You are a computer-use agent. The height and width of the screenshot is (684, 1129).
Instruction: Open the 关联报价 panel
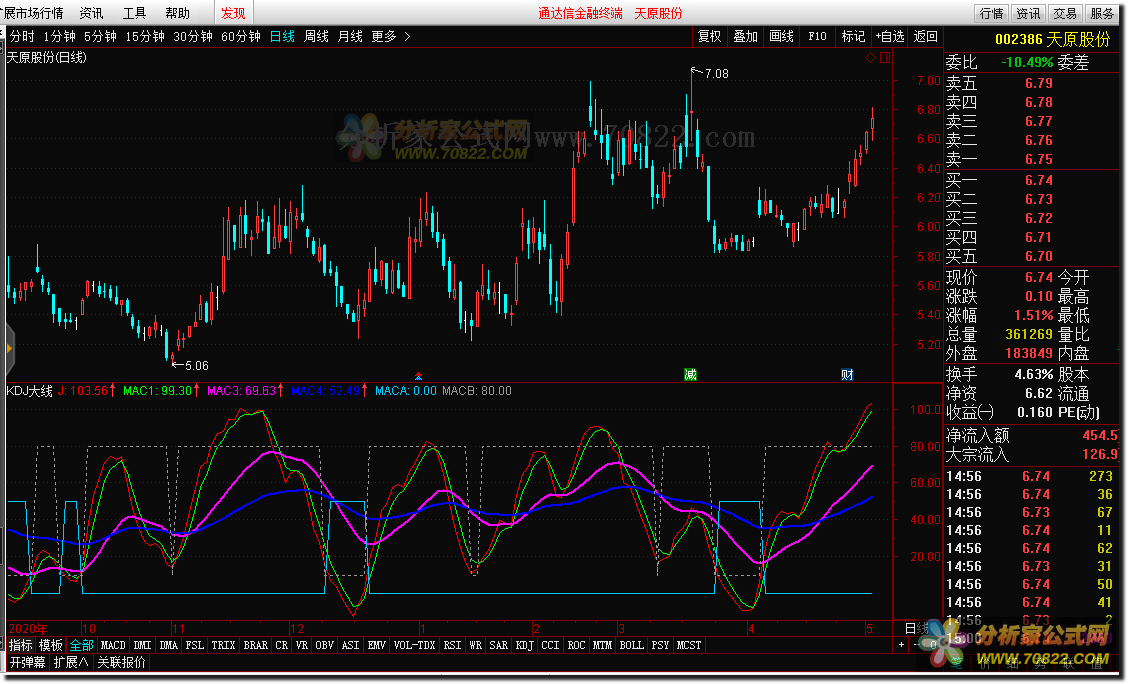point(122,662)
